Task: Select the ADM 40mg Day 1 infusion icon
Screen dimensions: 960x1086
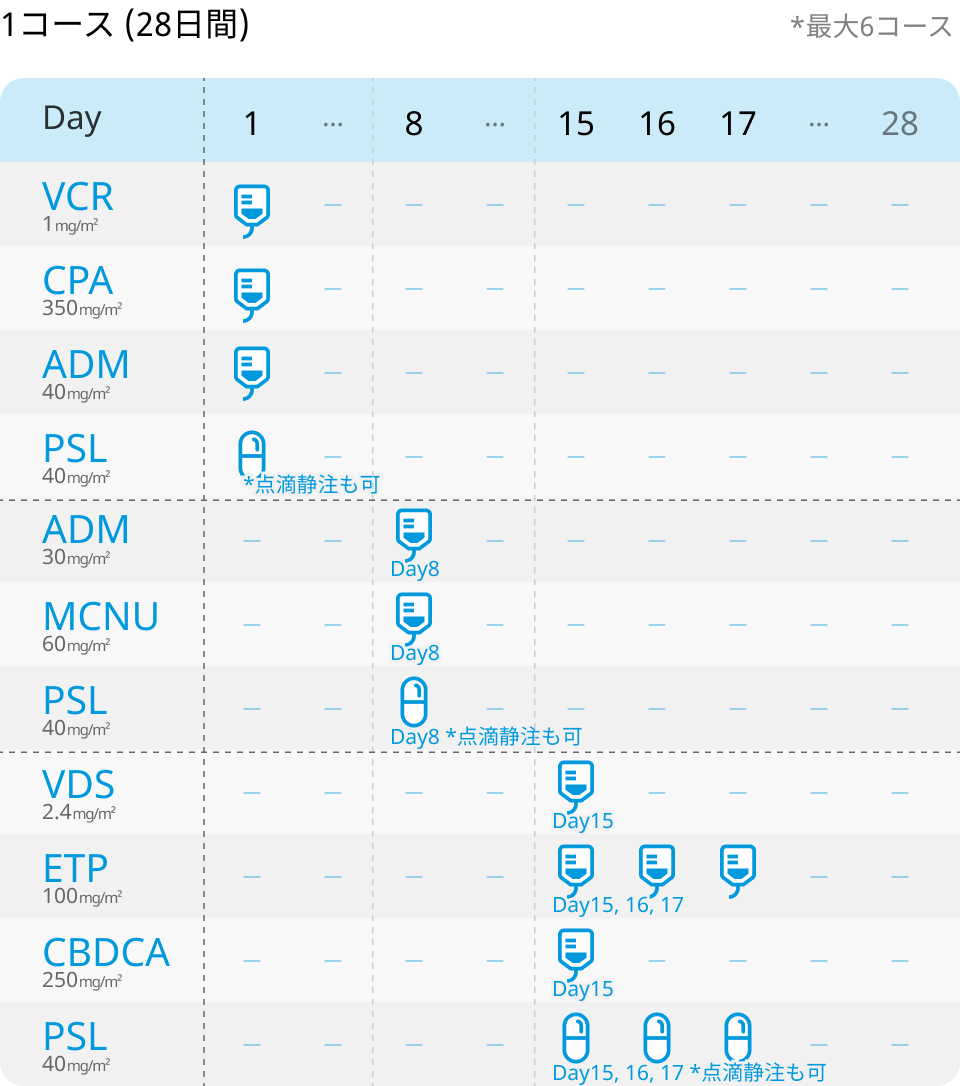Action: (251, 373)
